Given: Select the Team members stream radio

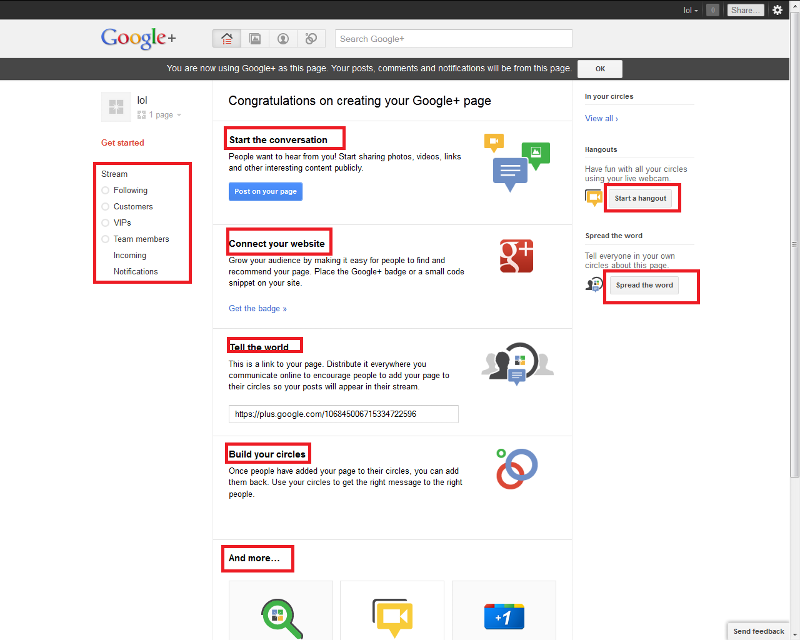Looking at the screenshot, I should tap(105, 239).
